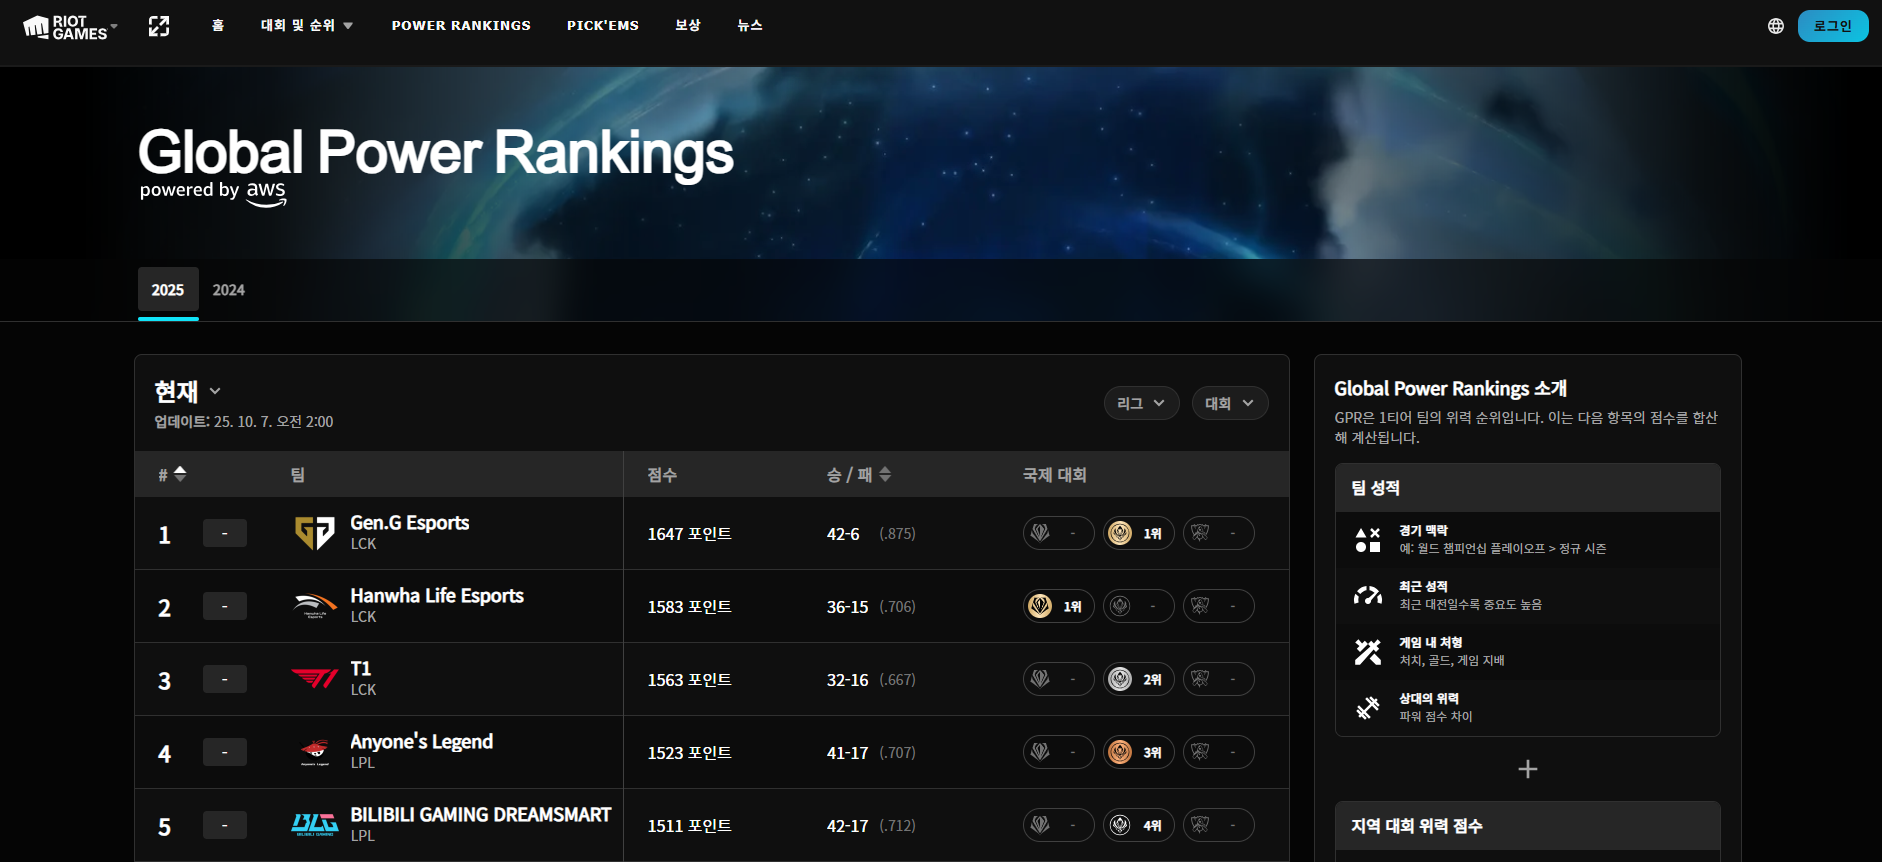1882x862 pixels.
Task: Click Gen.G's First Stand tournament badge
Action: point(1059,533)
